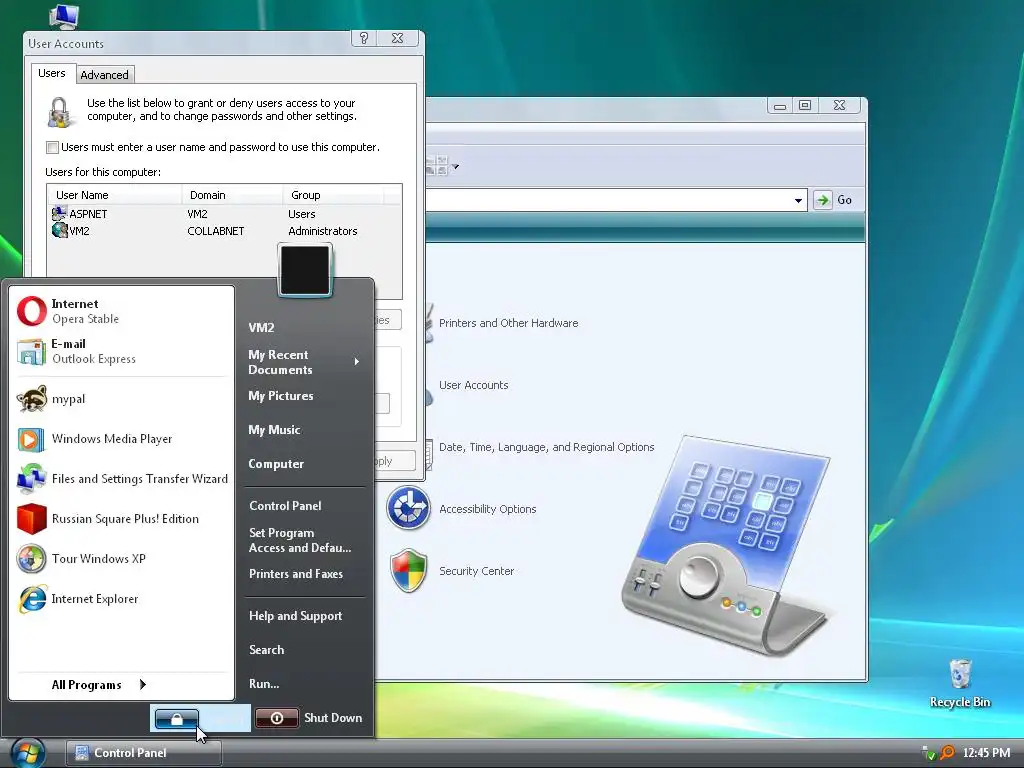Open the Start orb button
1024x768 pixels.
pos(27,753)
